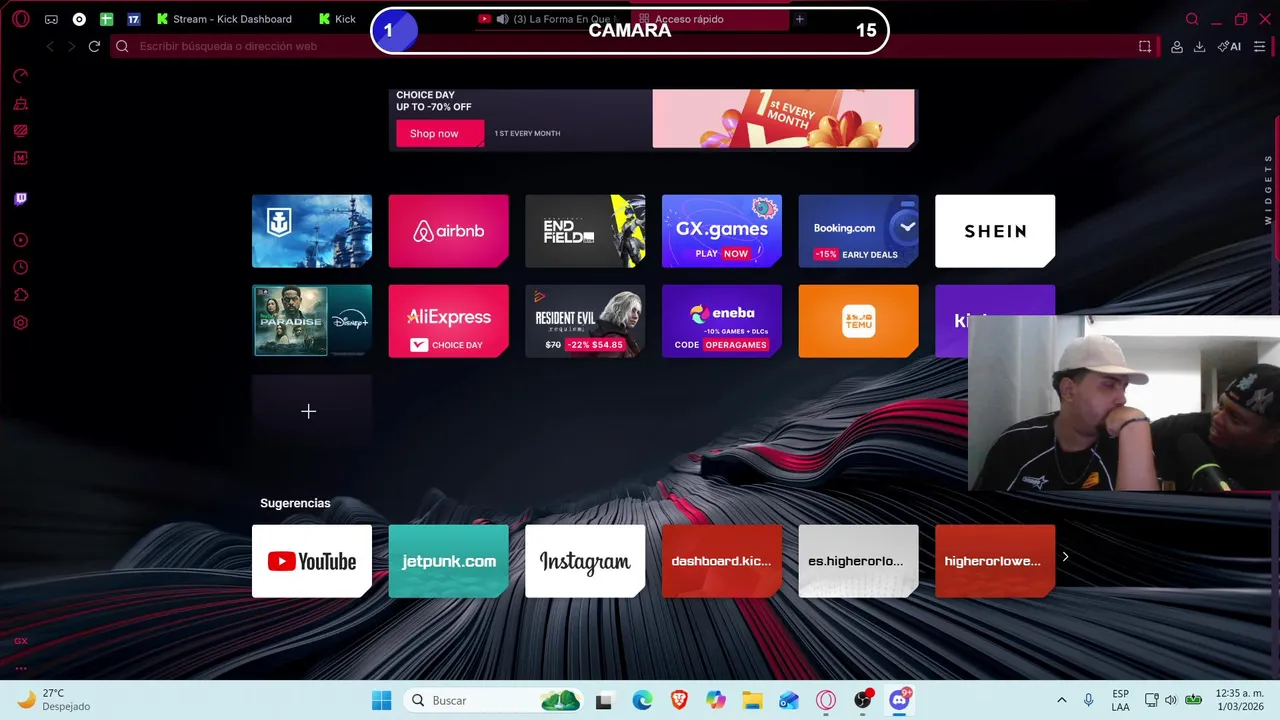1280x720 pixels.
Task: Search open tabs with magnifier icon
Action: point(1192,19)
